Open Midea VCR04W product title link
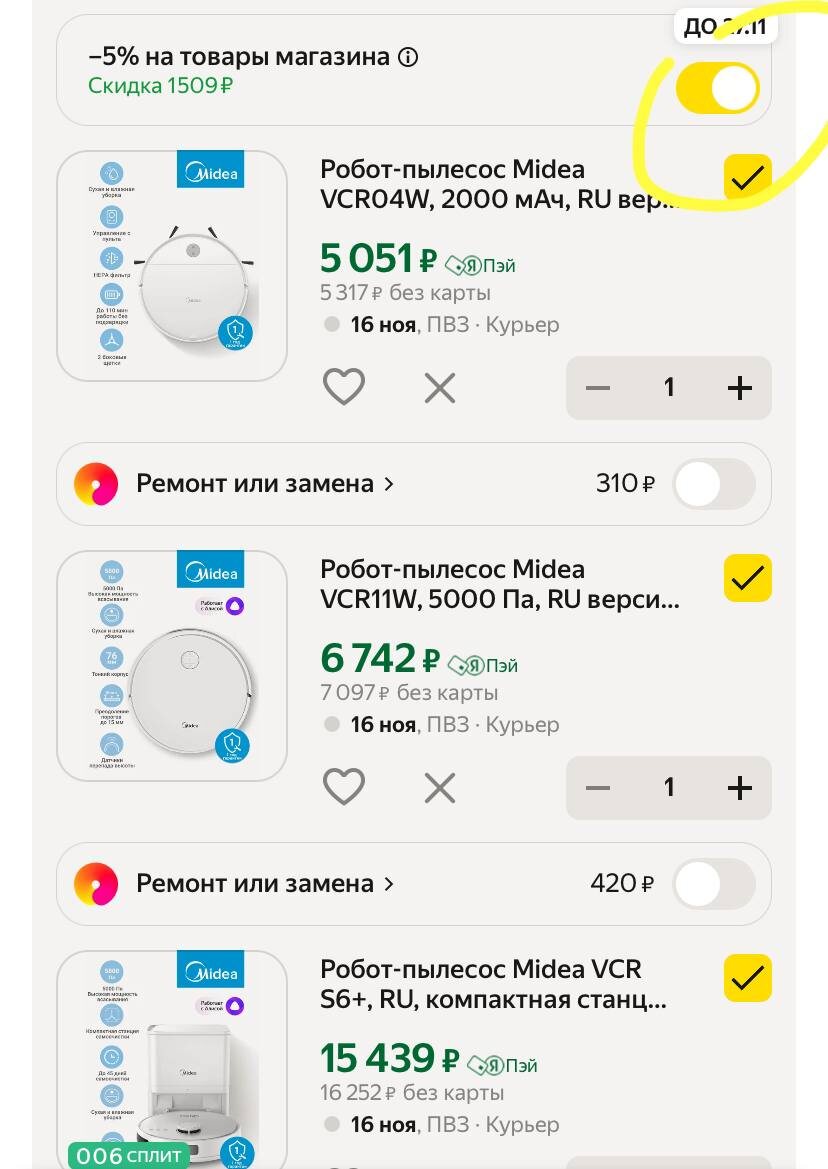828x1169 pixels. pyautogui.click(x=500, y=184)
